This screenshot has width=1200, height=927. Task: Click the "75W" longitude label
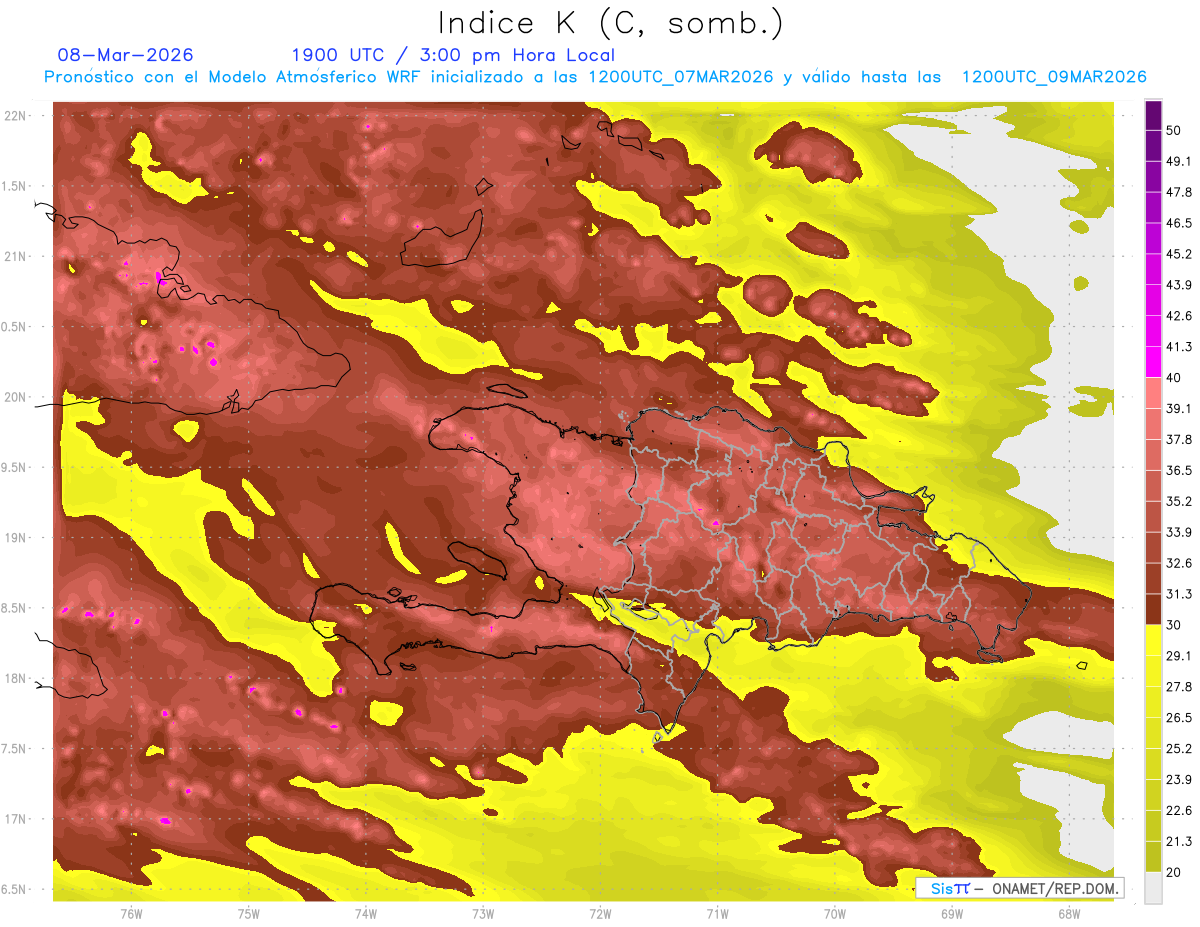click(x=248, y=913)
